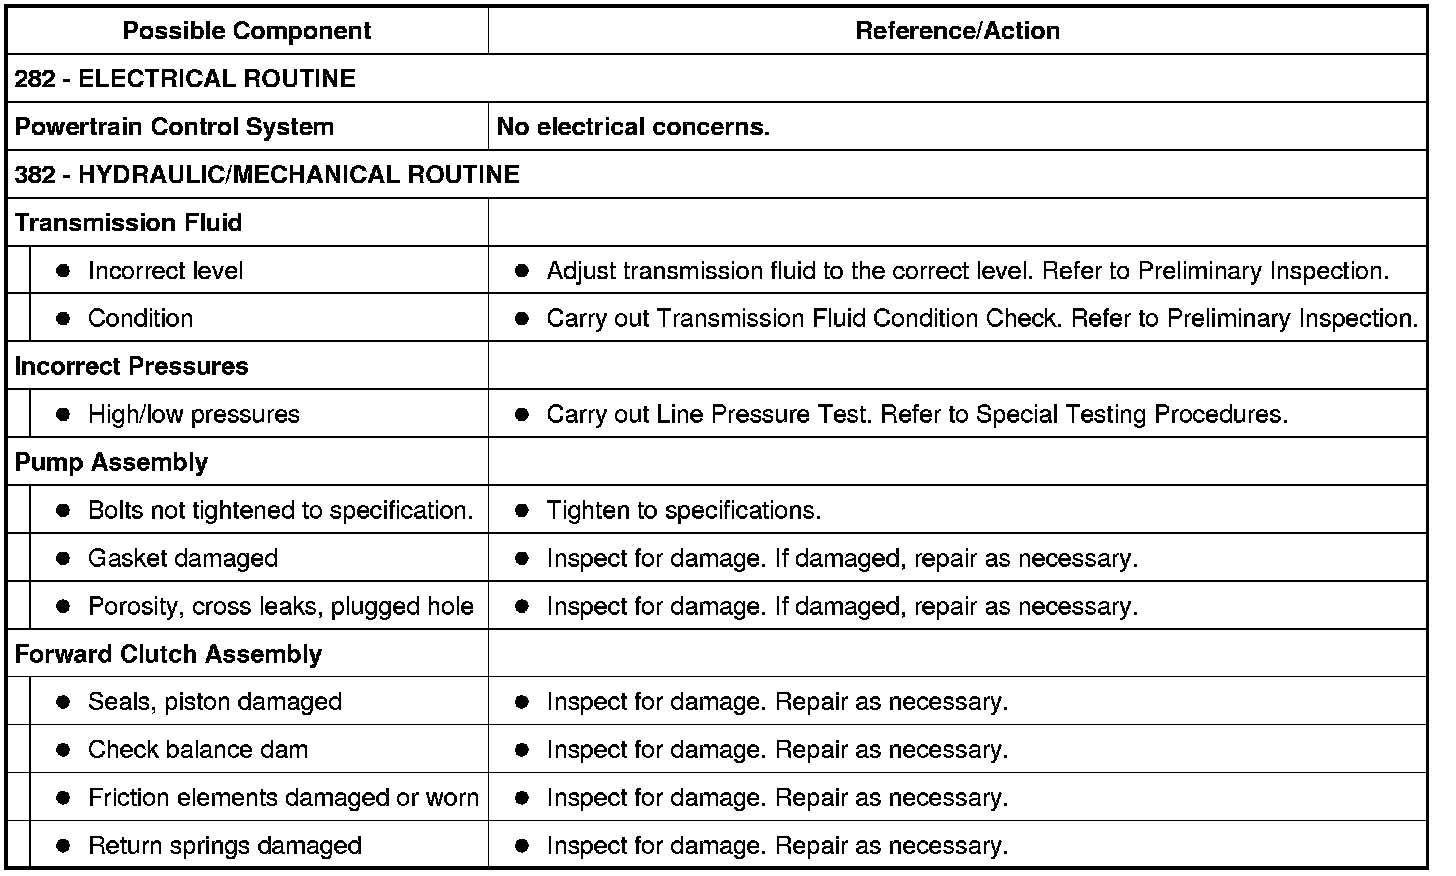Click the Possible Component column header
1456x876 pixels.
pyautogui.click(x=247, y=31)
